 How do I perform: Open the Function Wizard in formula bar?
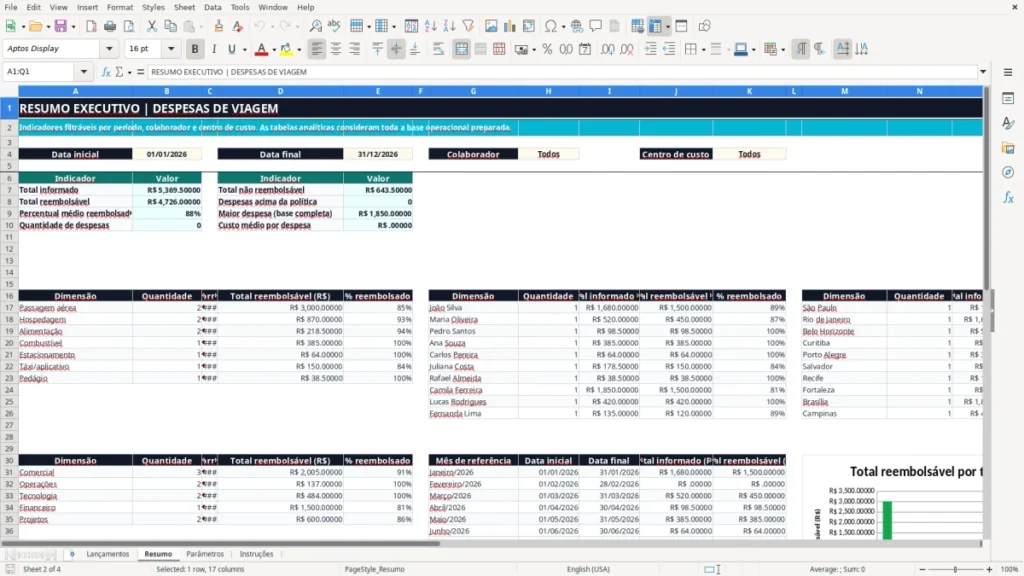106,72
